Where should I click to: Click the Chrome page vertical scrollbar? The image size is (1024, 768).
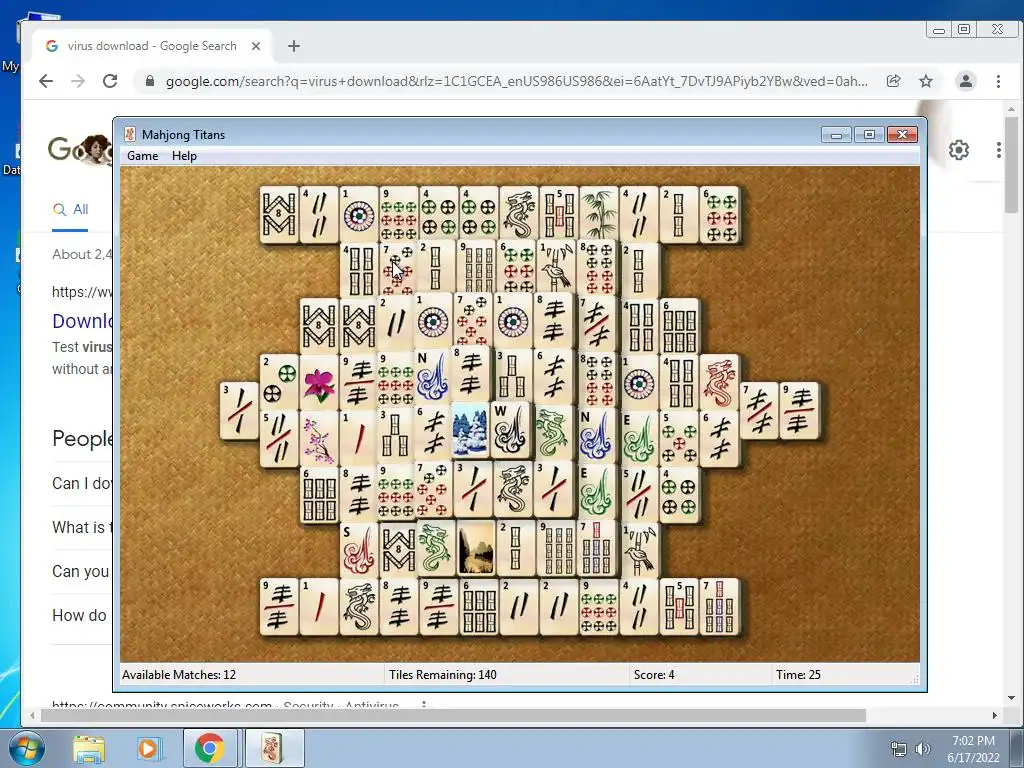tap(1011, 165)
